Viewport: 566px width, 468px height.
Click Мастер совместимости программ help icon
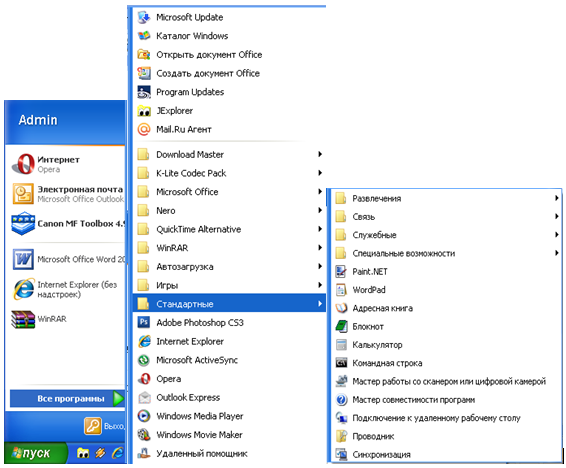coord(341,399)
